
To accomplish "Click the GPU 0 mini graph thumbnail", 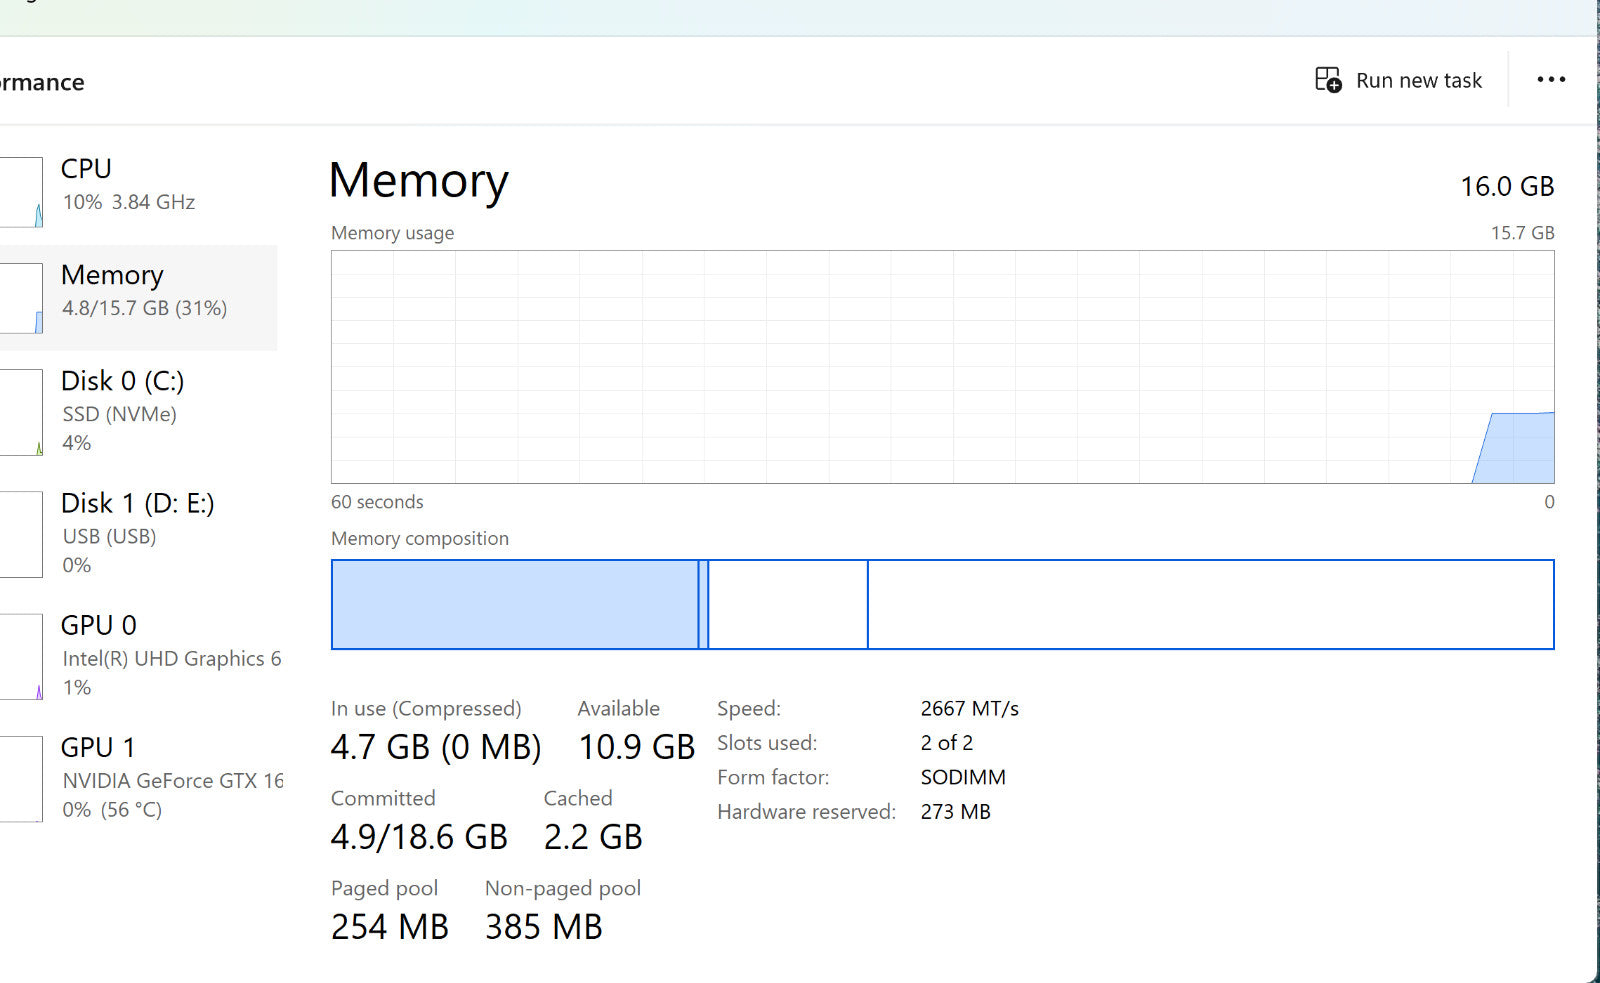I will (20, 656).
